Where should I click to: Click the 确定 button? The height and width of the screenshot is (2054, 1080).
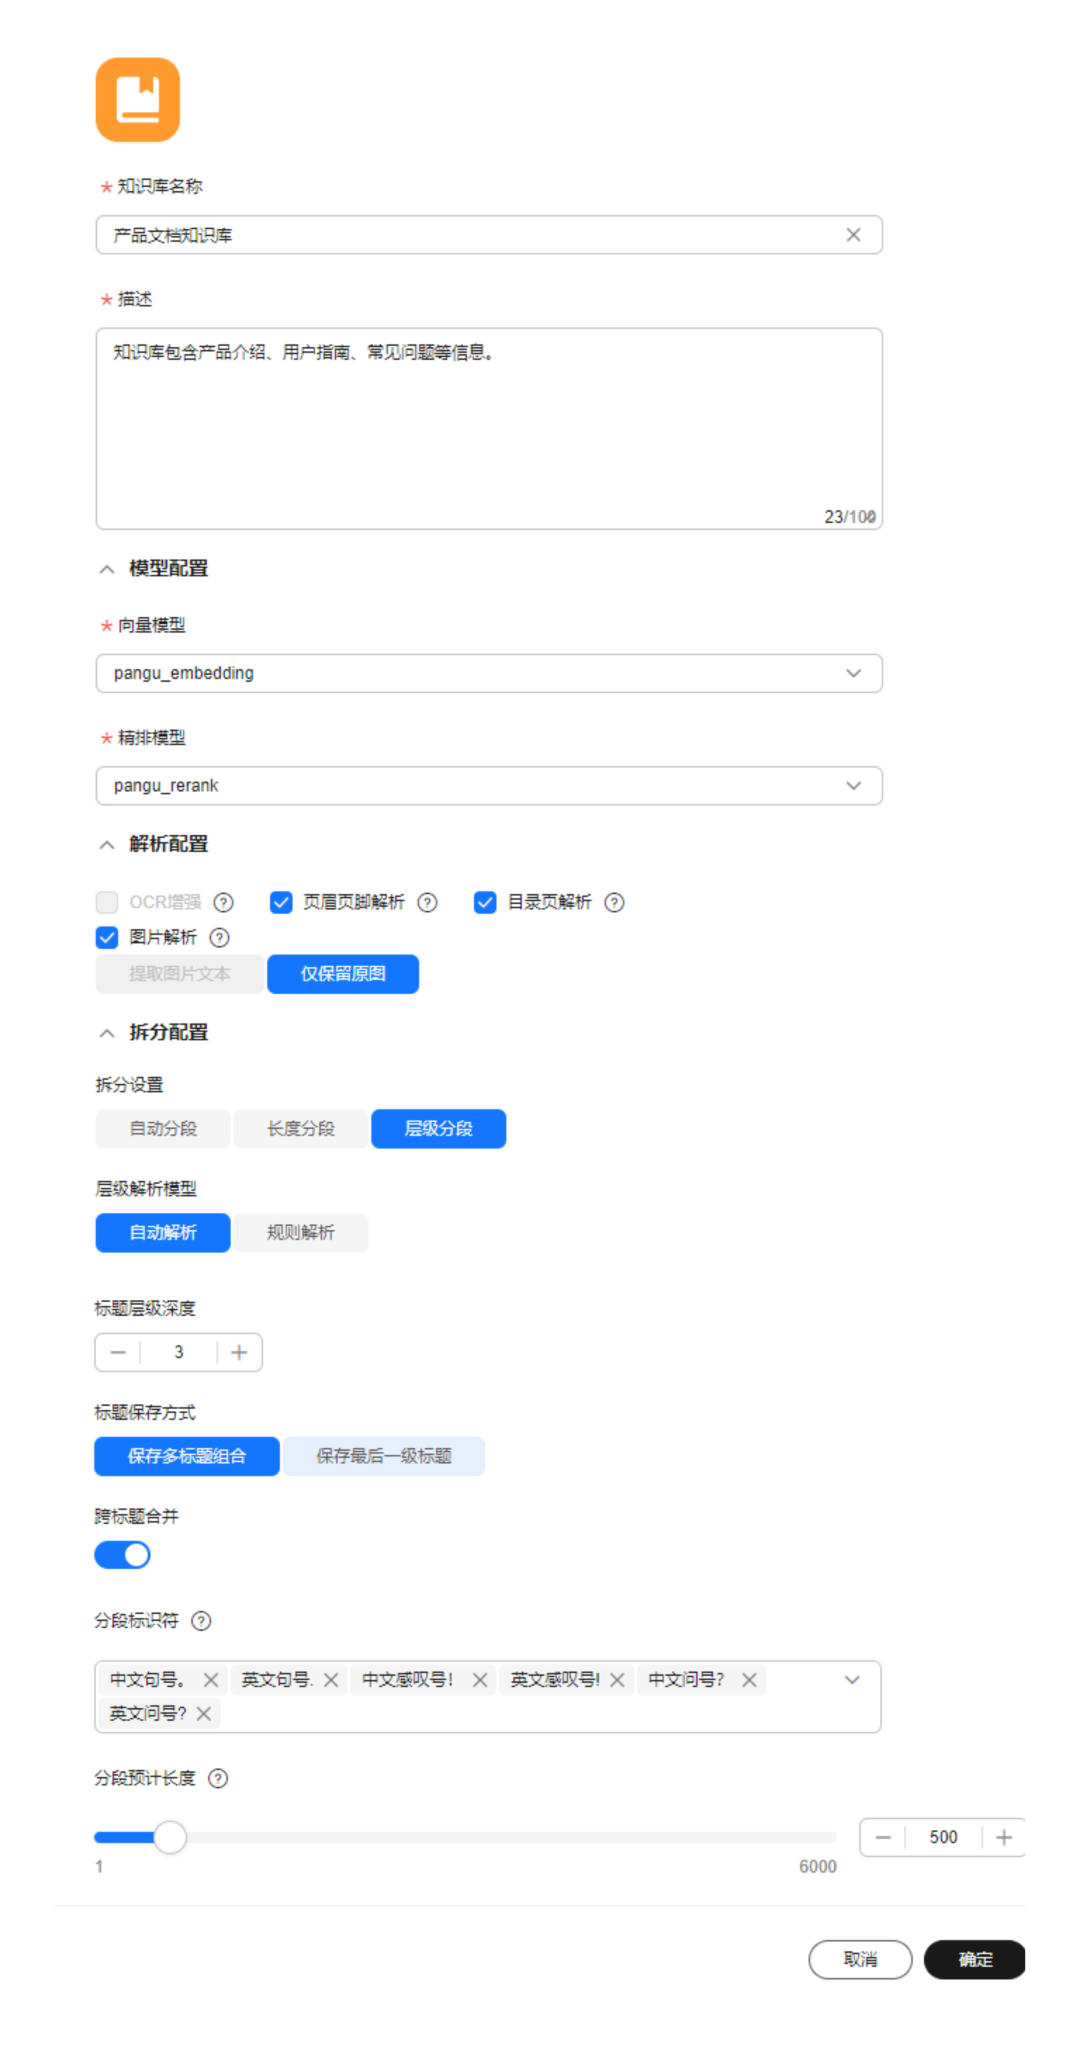click(975, 1960)
